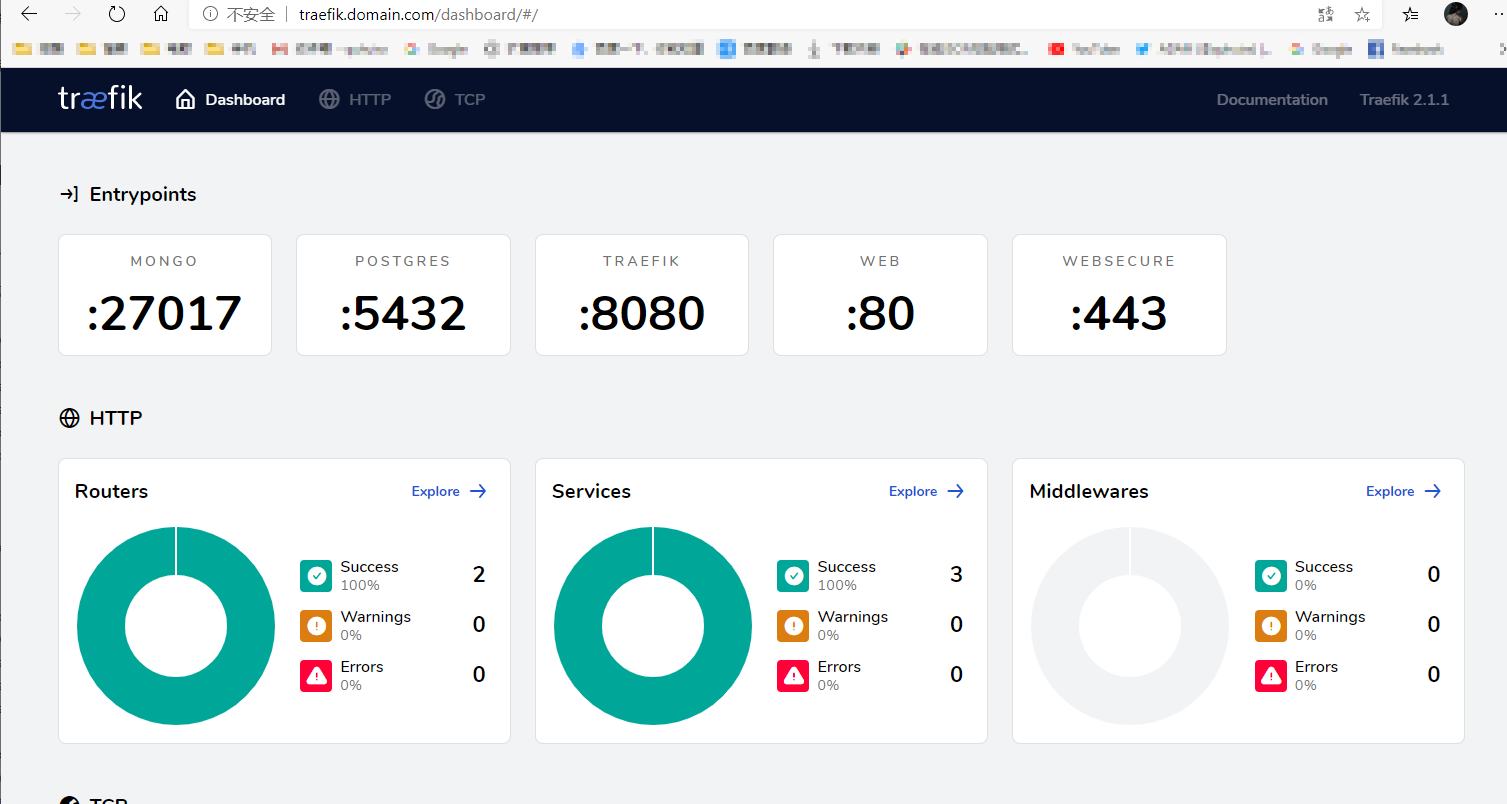Reload the page with refresh icon
Image resolution: width=1507 pixels, height=804 pixels.
click(x=117, y=14)
